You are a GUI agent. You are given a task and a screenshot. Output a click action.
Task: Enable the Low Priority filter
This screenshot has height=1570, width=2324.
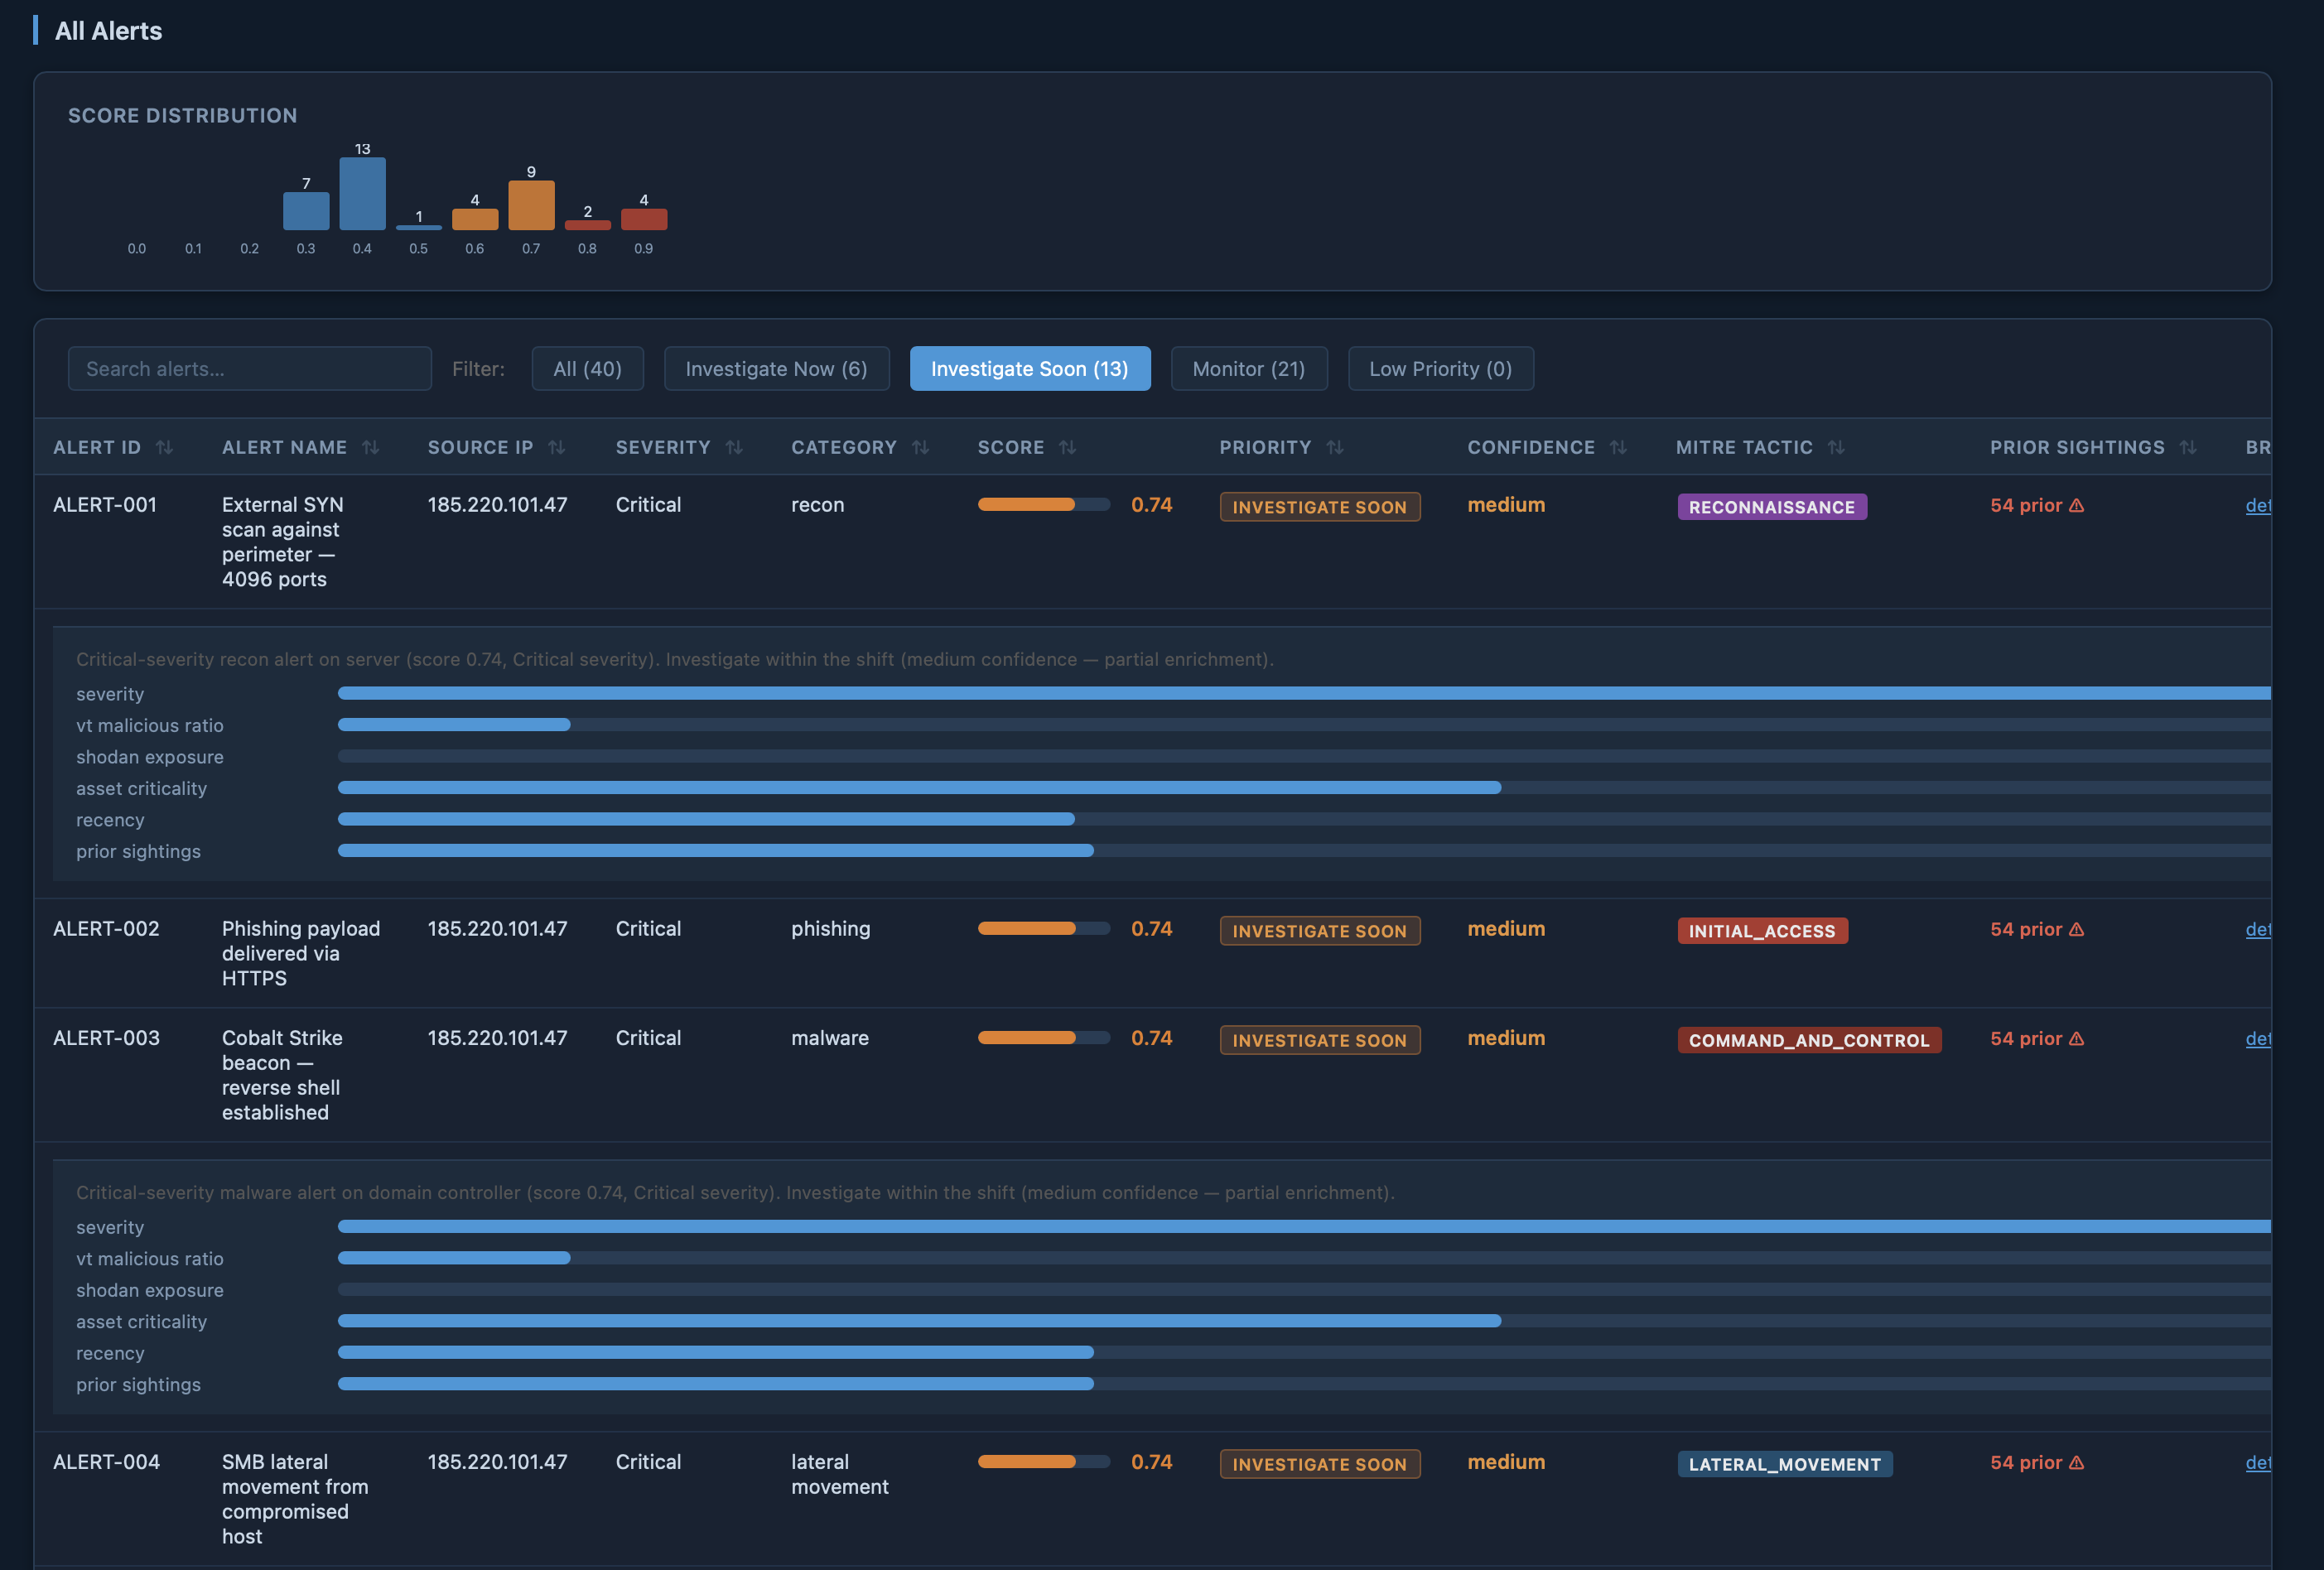[1440, 368]
